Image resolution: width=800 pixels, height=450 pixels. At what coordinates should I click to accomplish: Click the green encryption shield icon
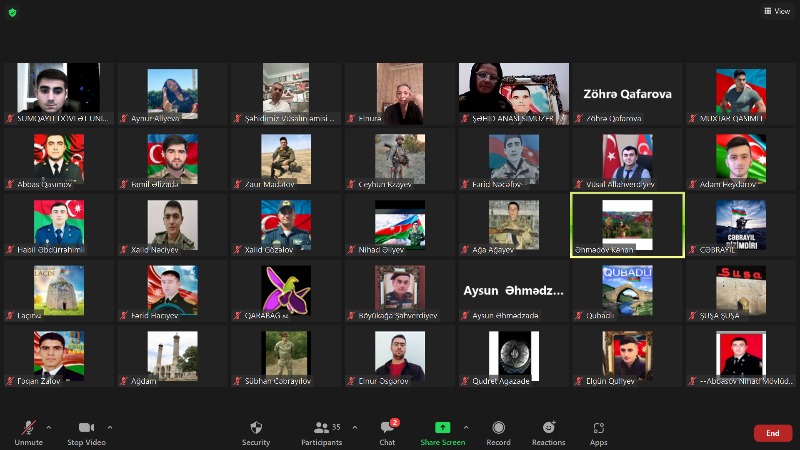[11, 12]
